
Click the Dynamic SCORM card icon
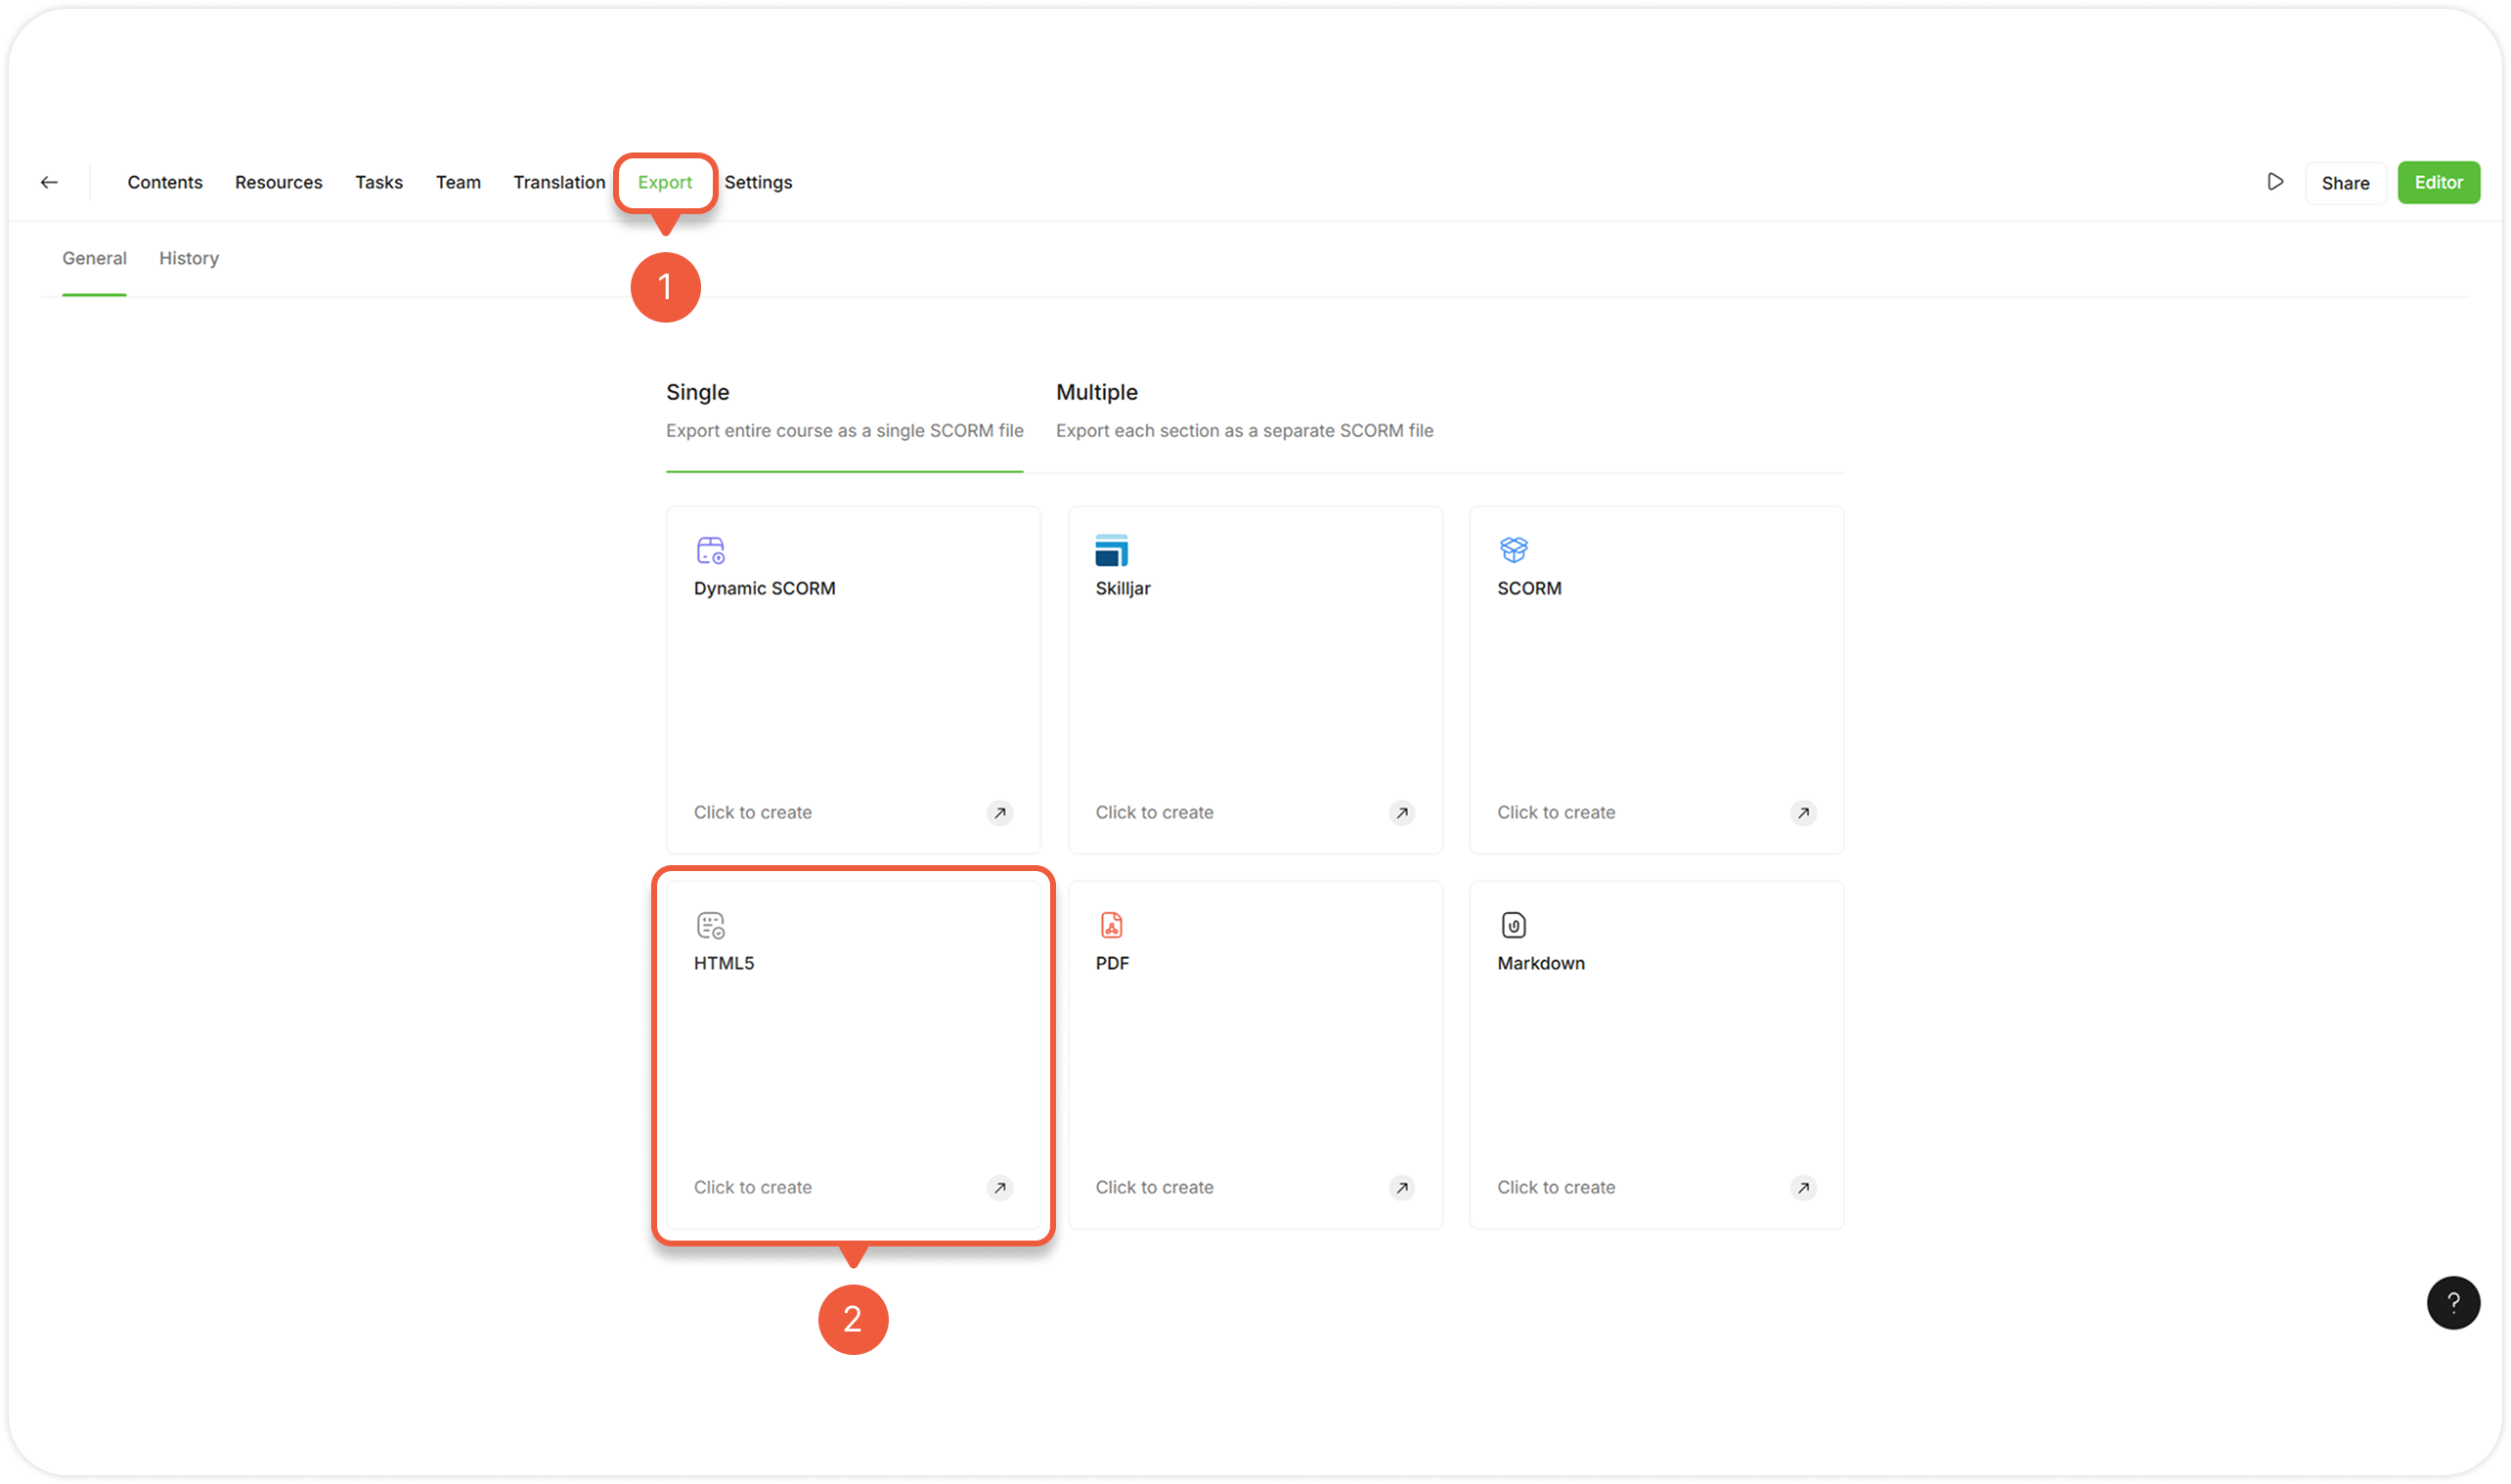710,550
